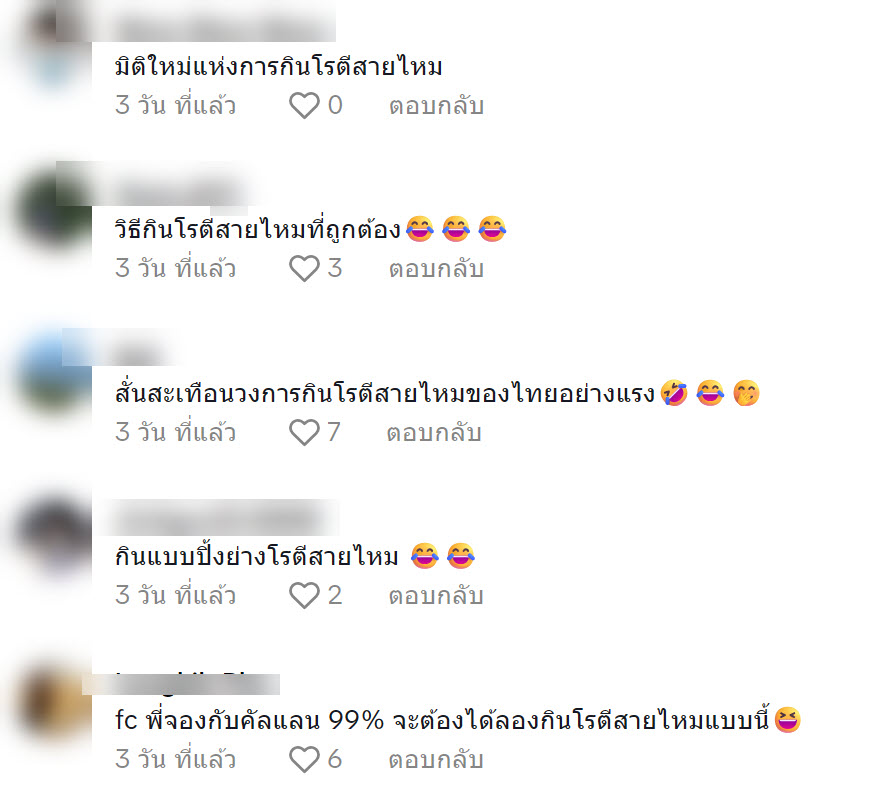Open avatar beside สั่นสะเทือนวงการ comment
This screenshot has height=797, width=881.
pos(55,375)
